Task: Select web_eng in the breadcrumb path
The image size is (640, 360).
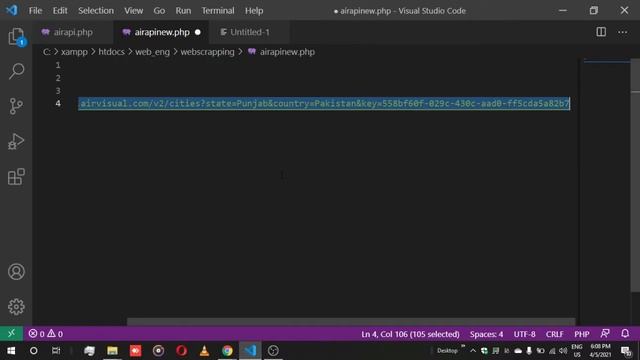Action: pos(152,52)
